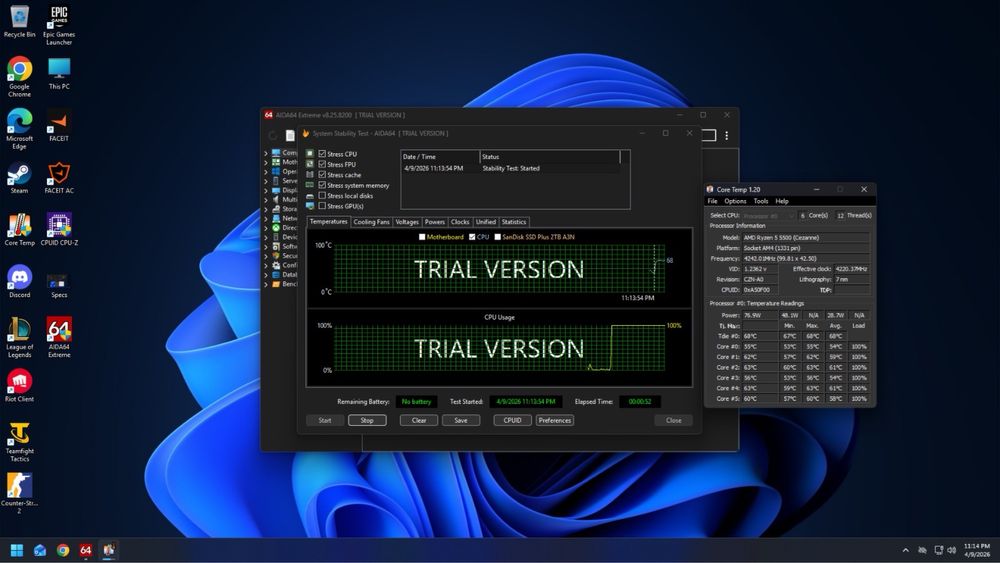Click the Stability Test Started log row
The height and width of the screenshot is (563, 1000).
coord(510,168)
